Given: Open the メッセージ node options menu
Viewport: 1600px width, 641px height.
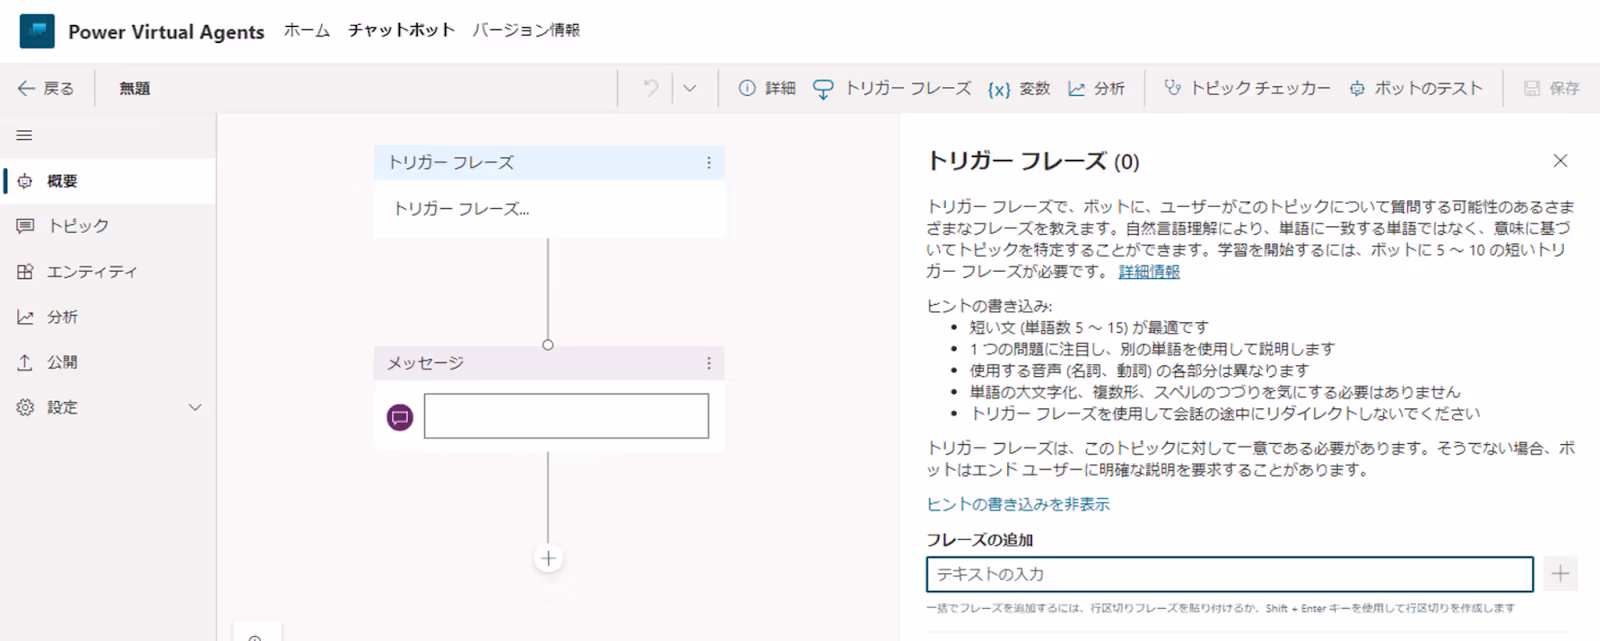Looking at the screenshot, I should click(x=709, y=363).
